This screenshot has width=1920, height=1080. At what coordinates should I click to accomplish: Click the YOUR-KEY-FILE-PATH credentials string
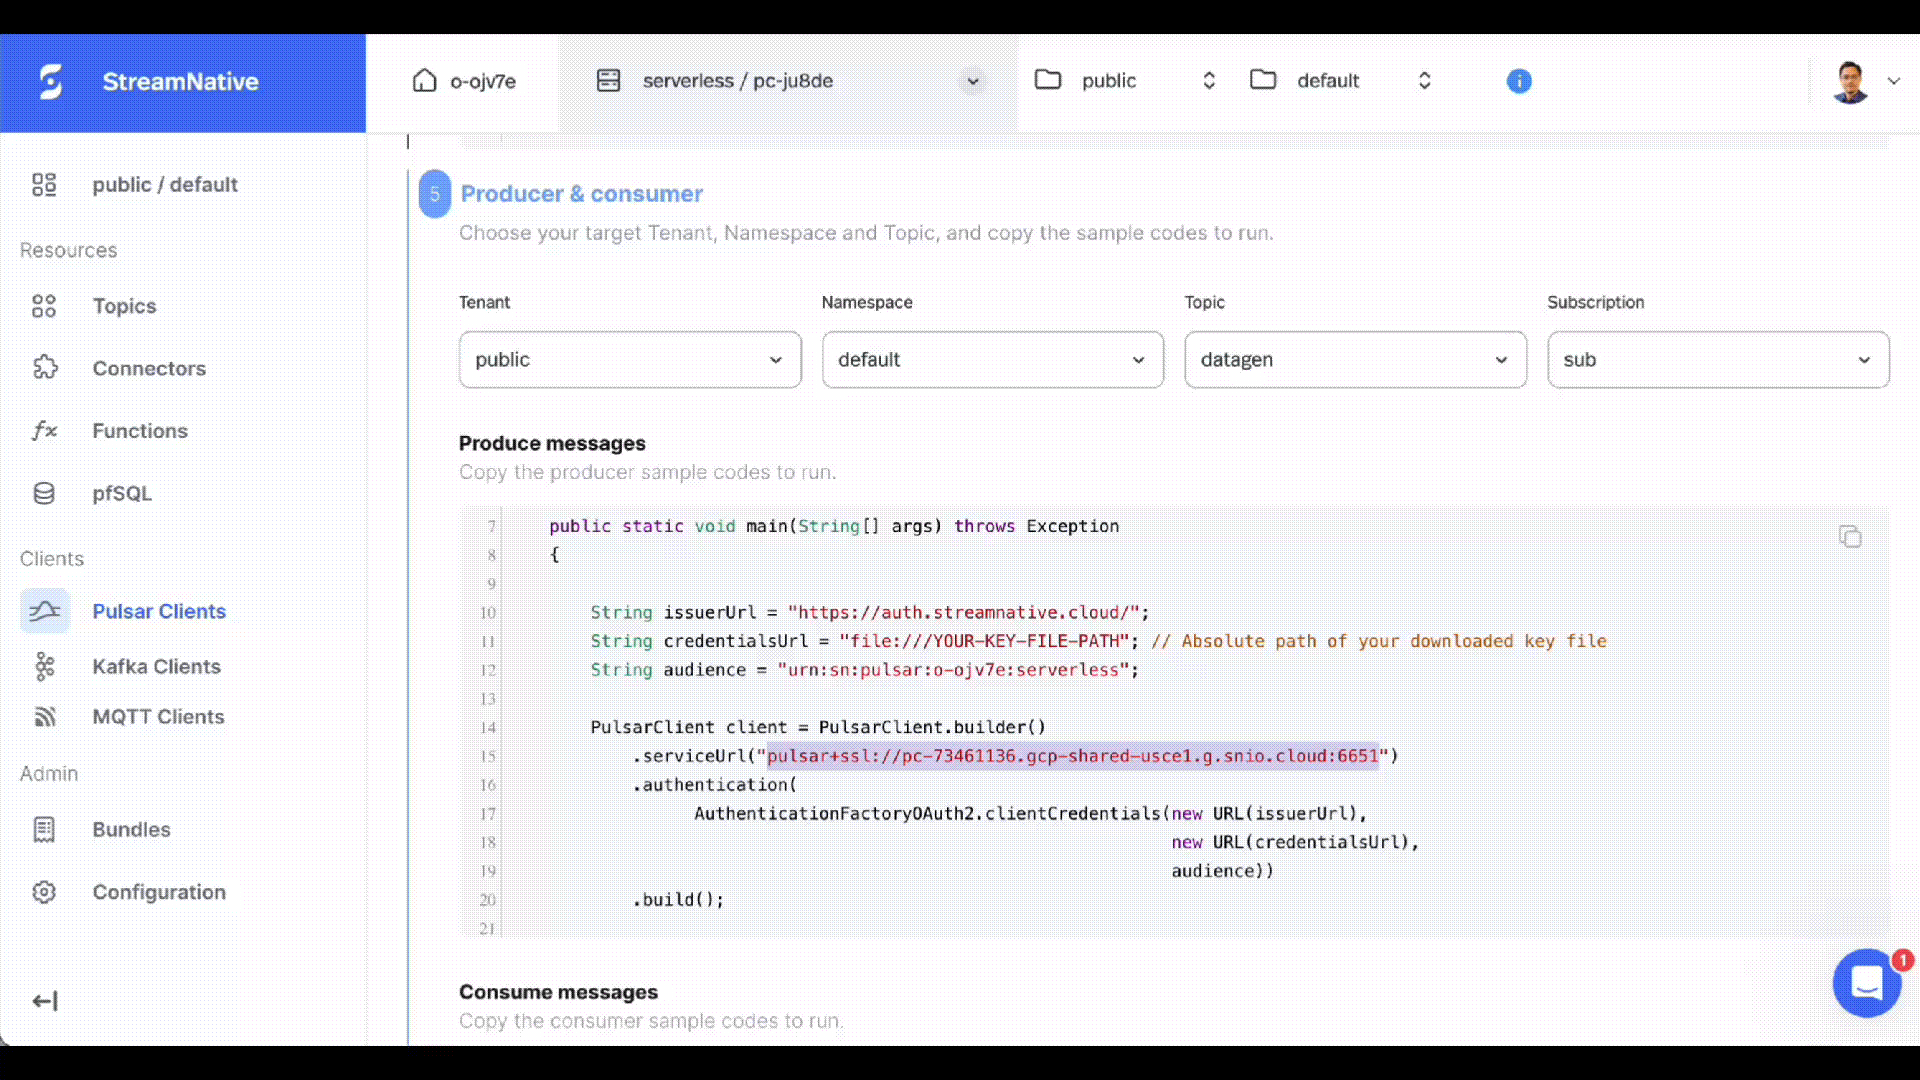click(x=984, y=641)
